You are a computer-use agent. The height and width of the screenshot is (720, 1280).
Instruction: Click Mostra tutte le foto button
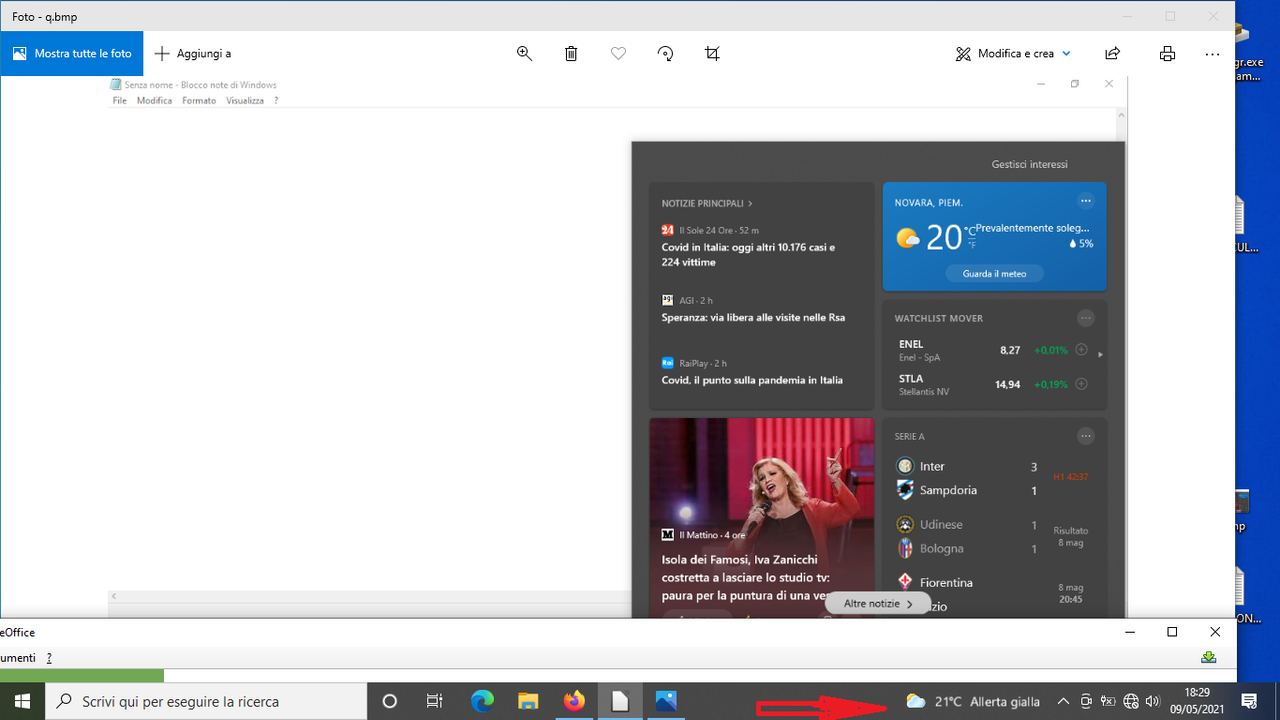72,54
